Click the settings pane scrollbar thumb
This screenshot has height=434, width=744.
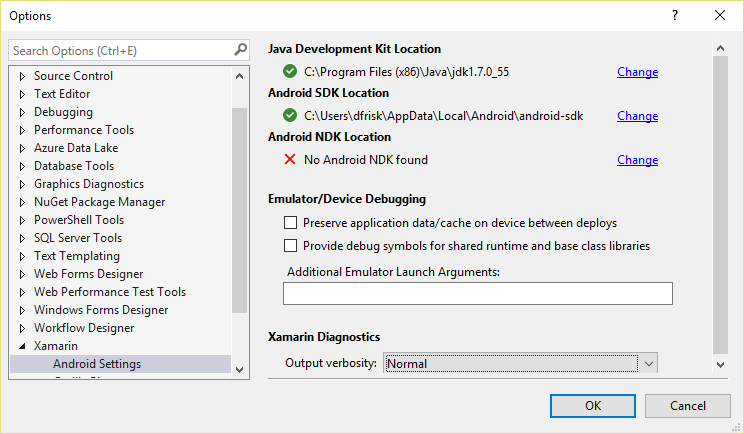pos(720,205)
